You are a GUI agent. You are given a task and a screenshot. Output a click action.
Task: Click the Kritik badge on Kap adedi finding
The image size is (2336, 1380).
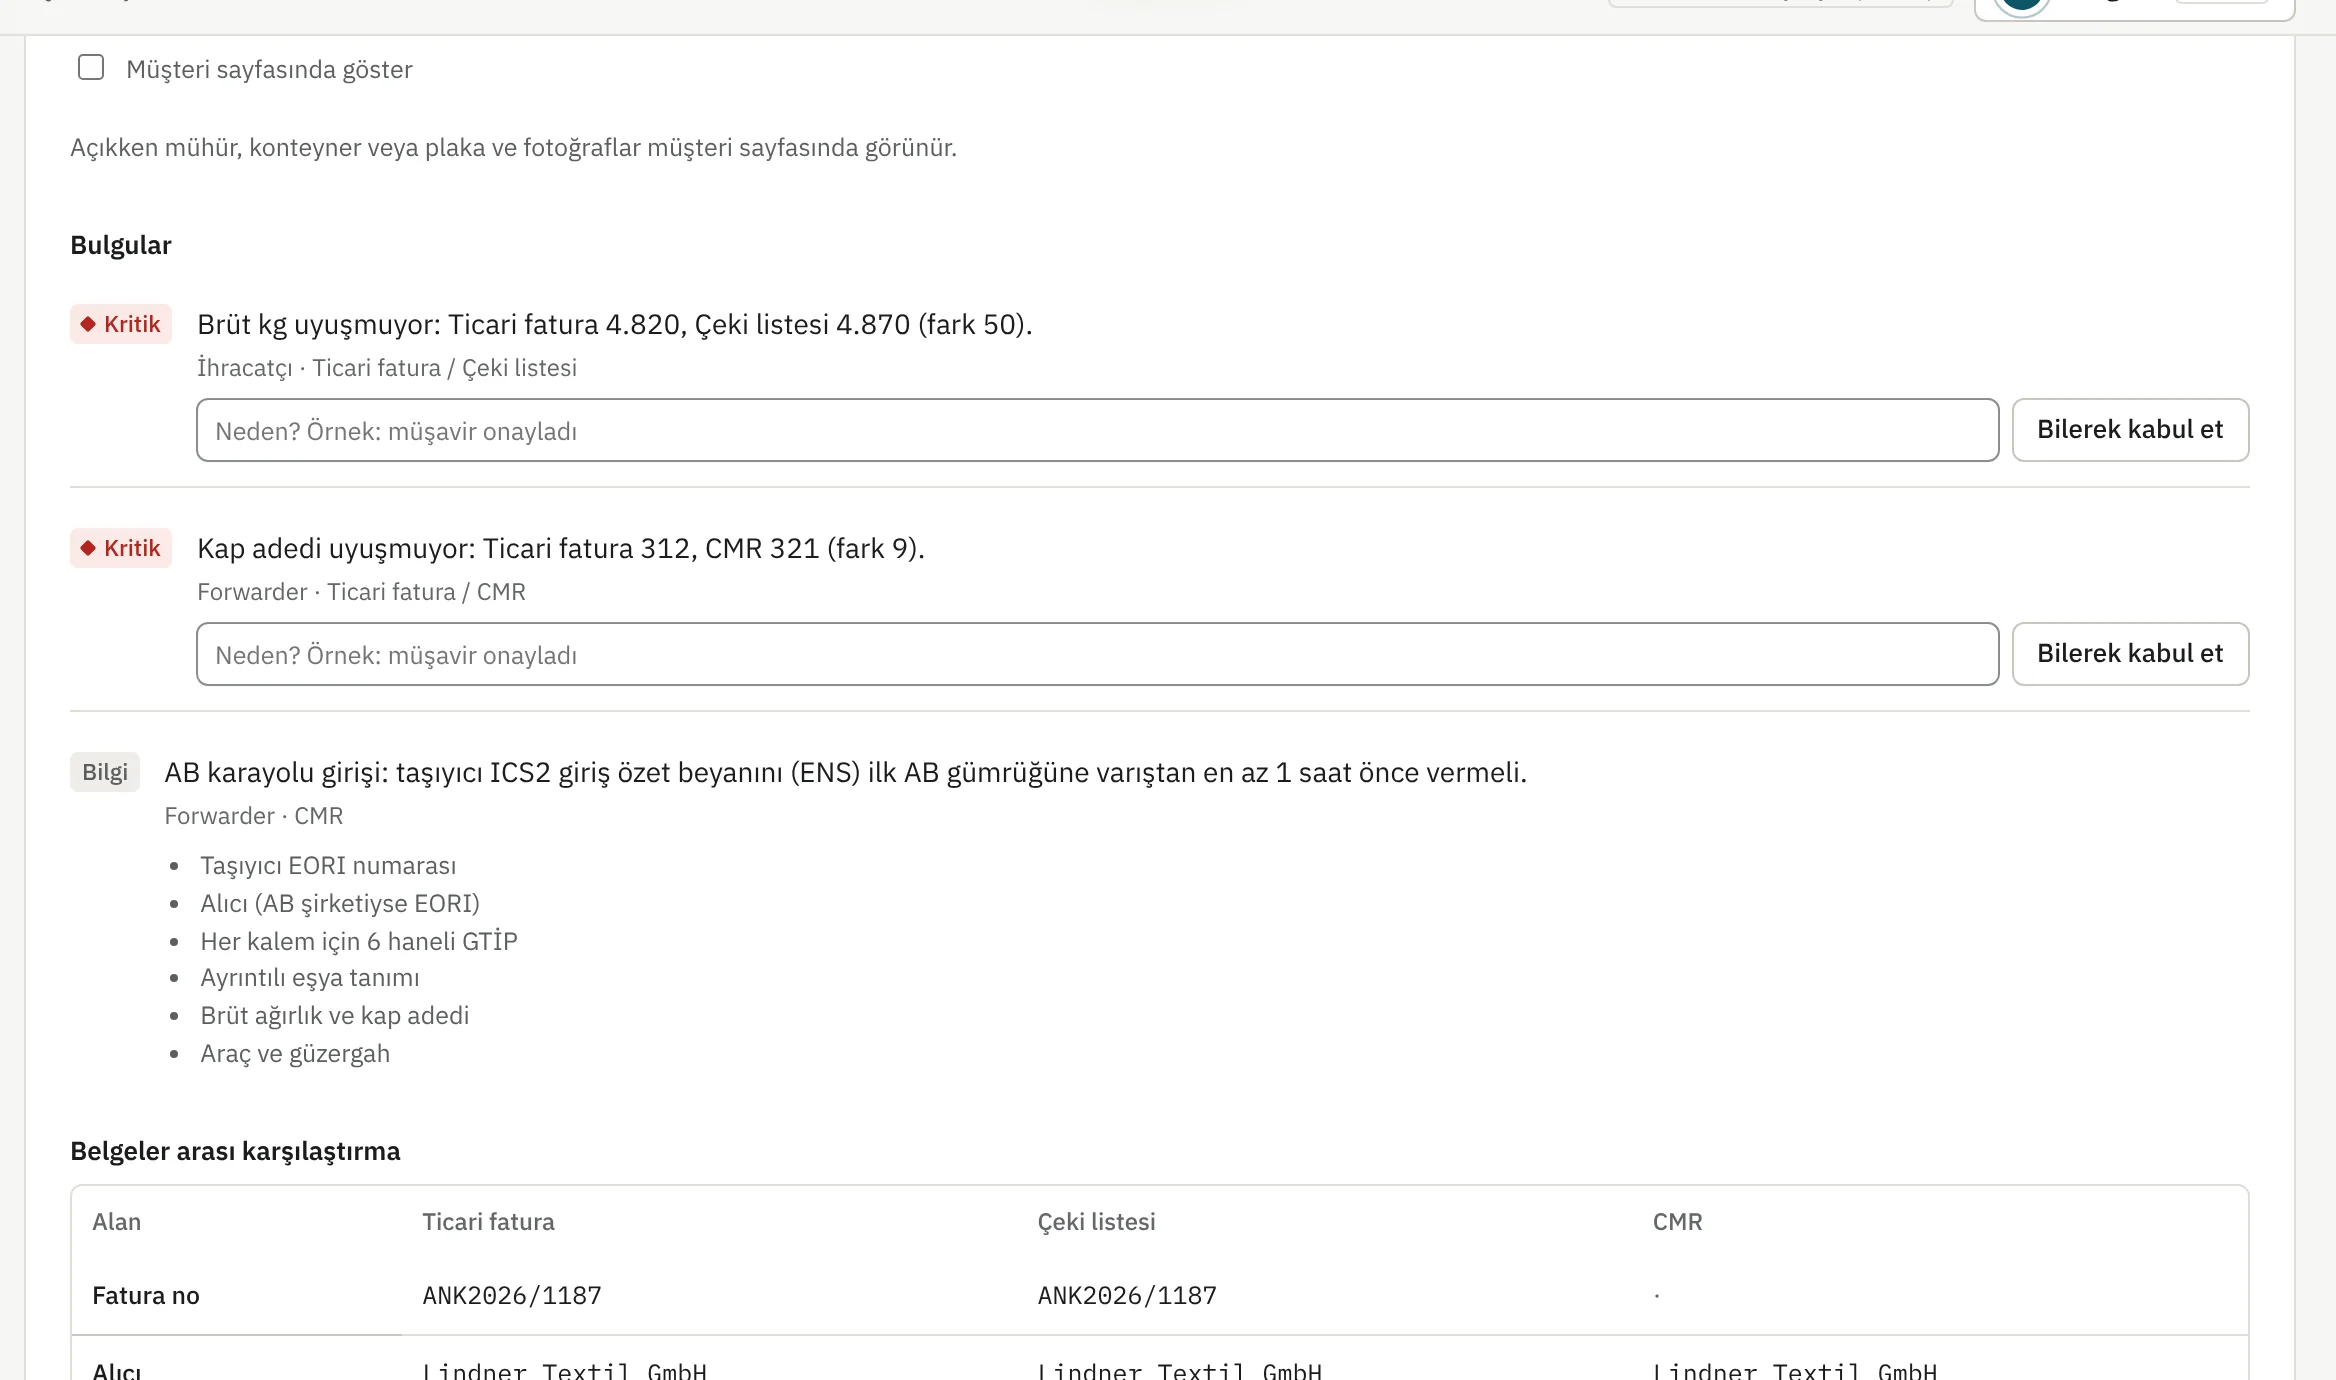pos(121,548)
